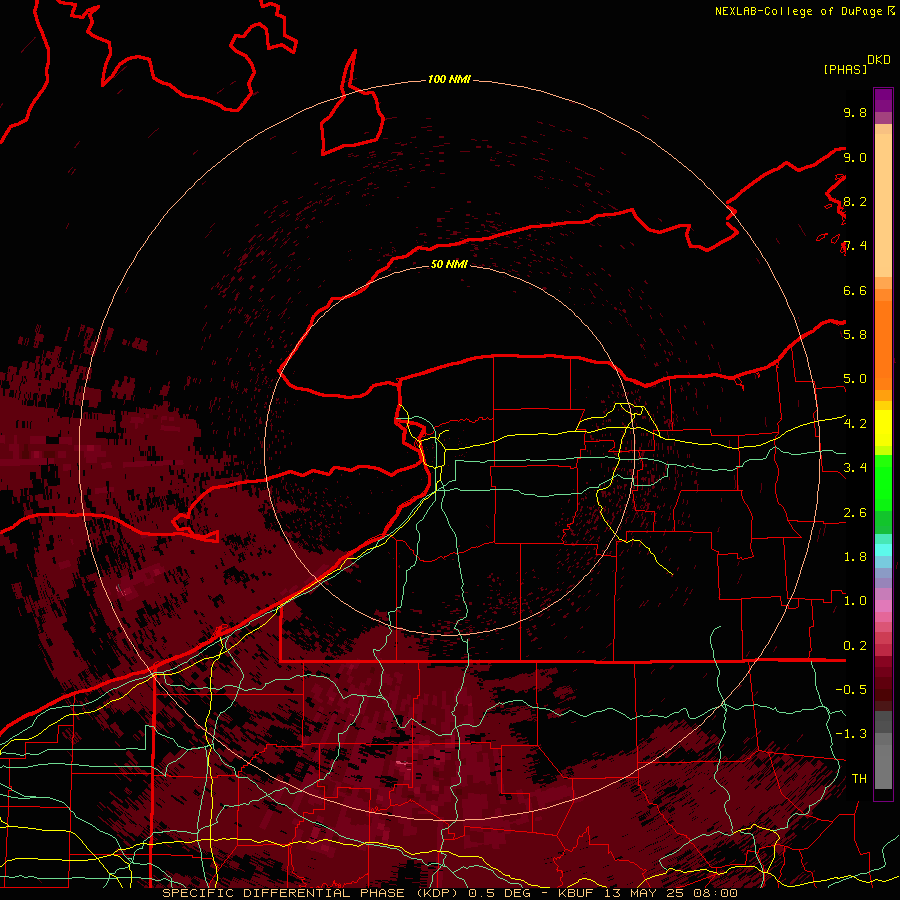Click the 9.8 value on color scale
The height and width of the screenshot is (900, 900).
point(855,112)
